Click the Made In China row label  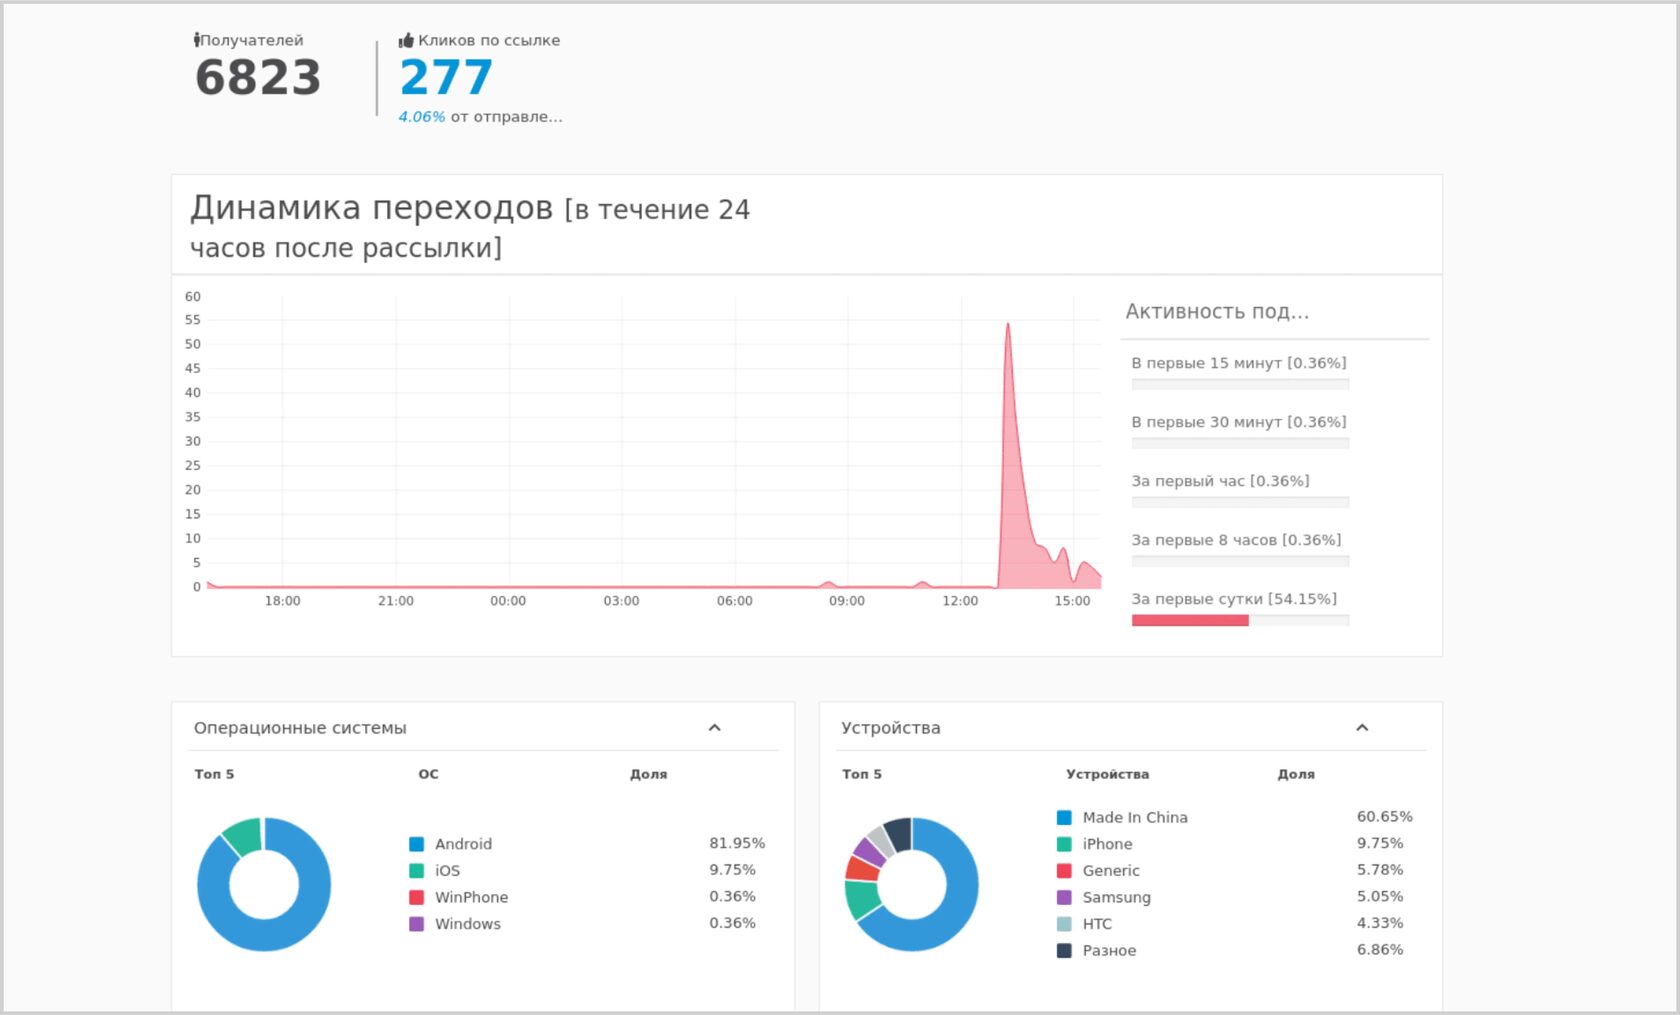pyautogui.click(x=1135, y=817)
